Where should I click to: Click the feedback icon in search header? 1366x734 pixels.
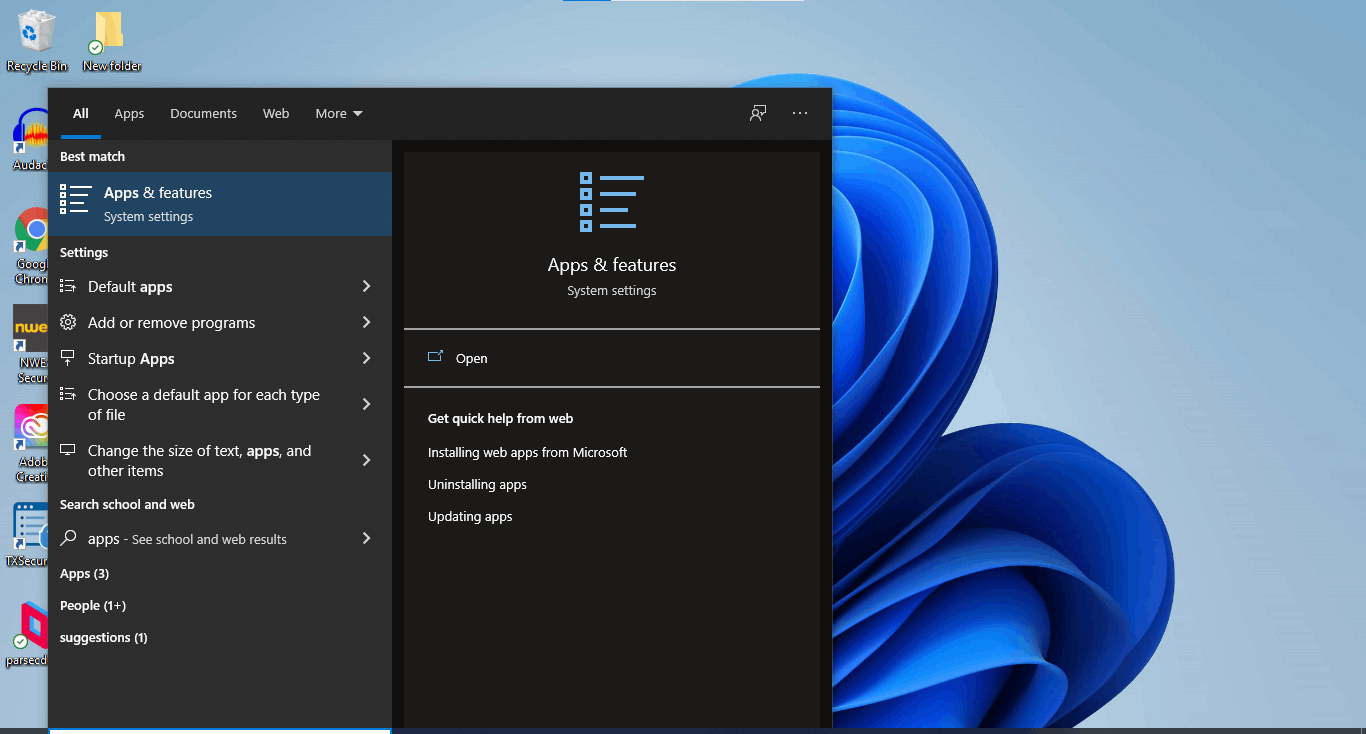pos(758,113)
